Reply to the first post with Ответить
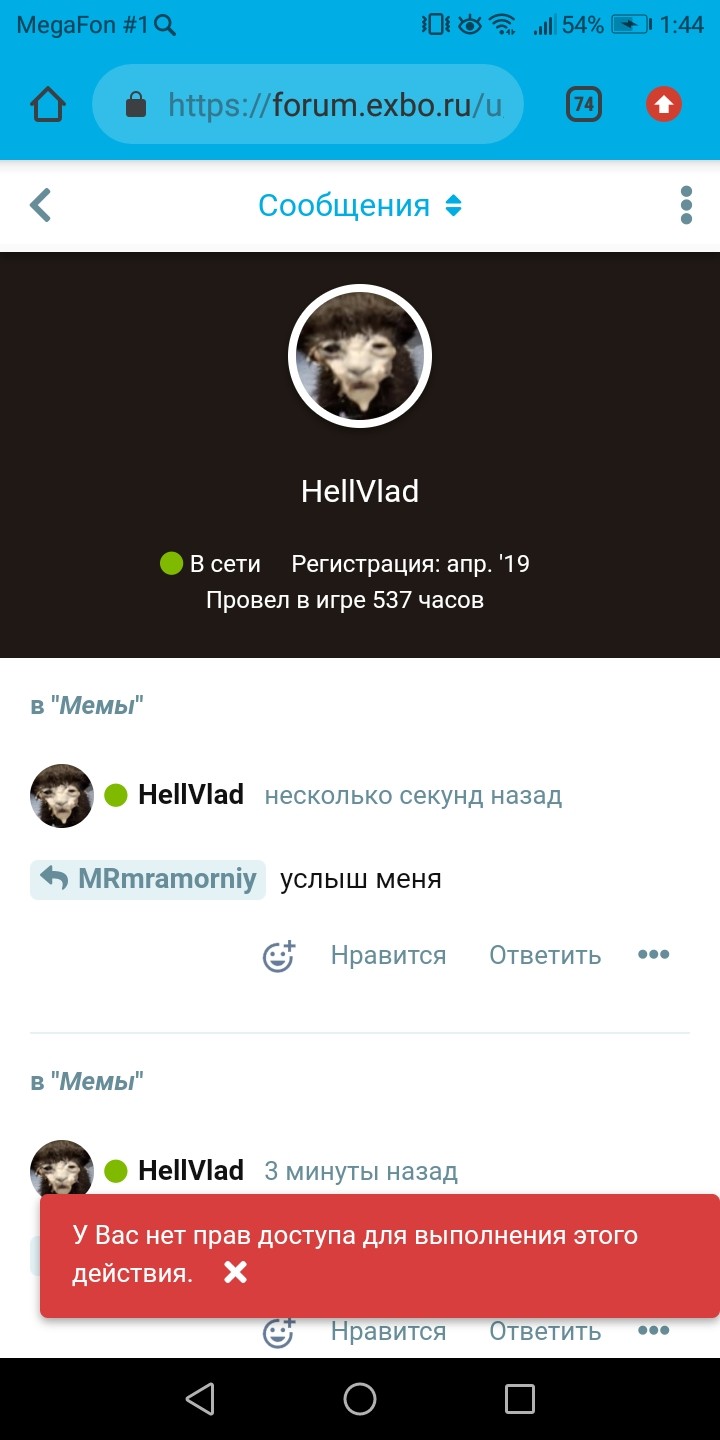The image size is (720, 1440). click(545, 956)
